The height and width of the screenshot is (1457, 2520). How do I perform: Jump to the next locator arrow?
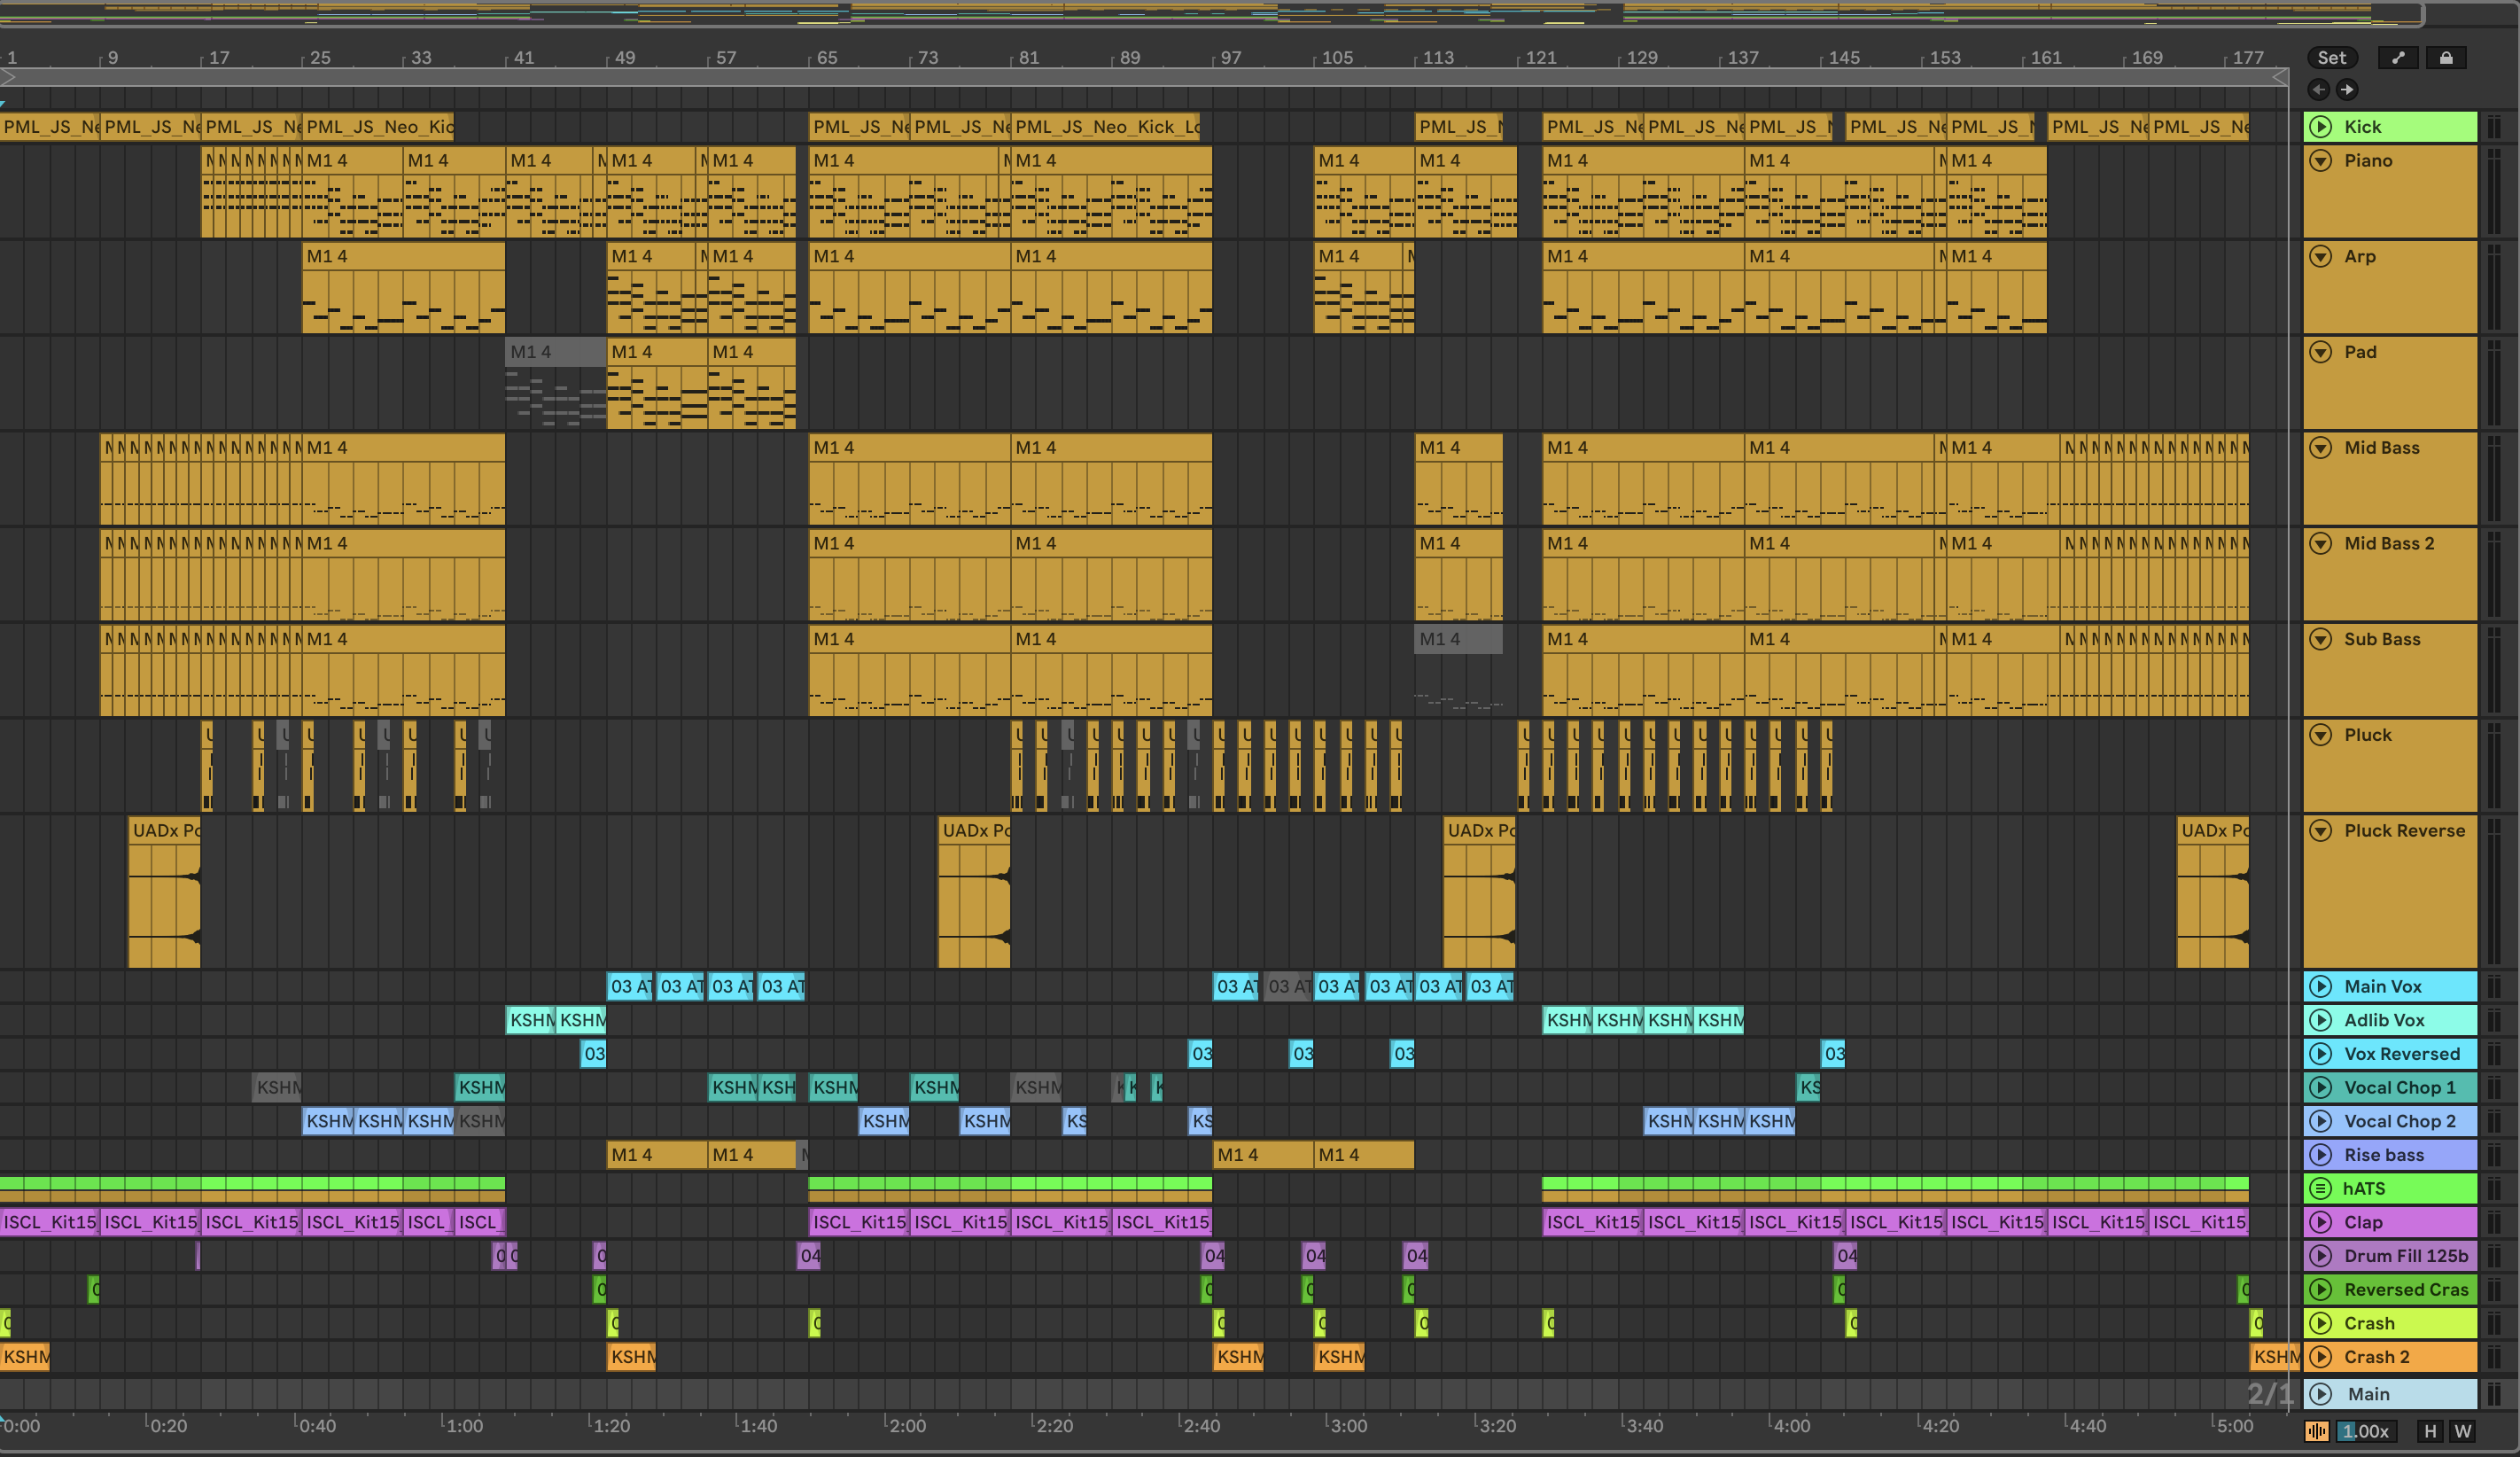click(2347, 90)
